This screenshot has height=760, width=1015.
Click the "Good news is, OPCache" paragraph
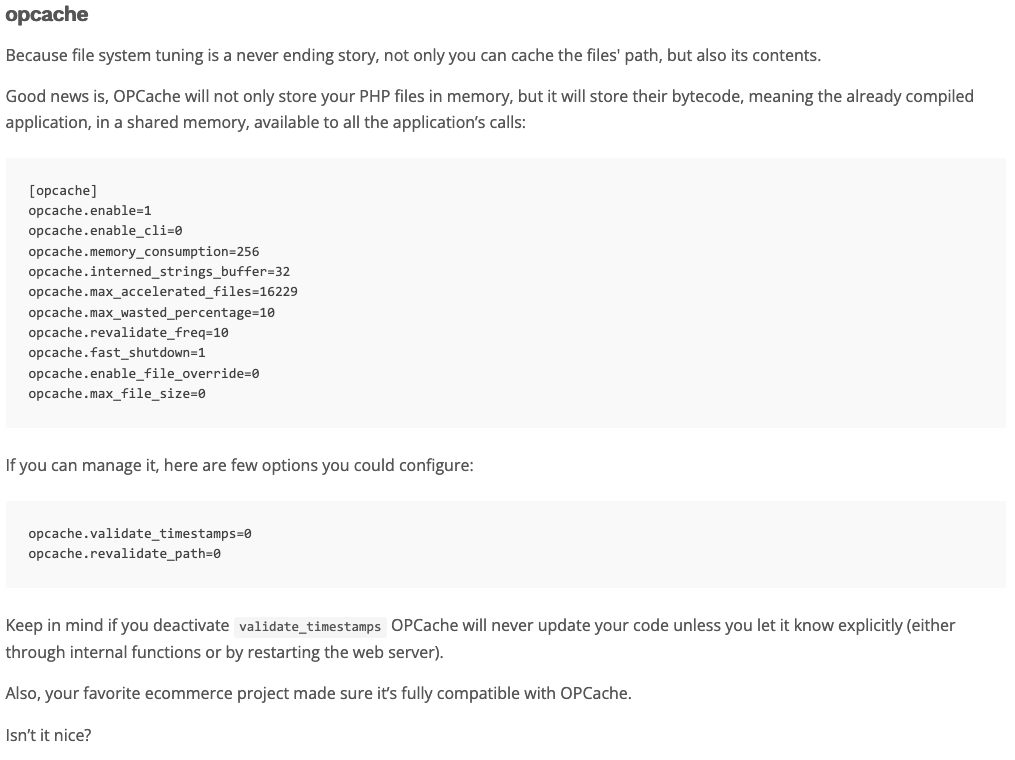click(x=489, y=110)
